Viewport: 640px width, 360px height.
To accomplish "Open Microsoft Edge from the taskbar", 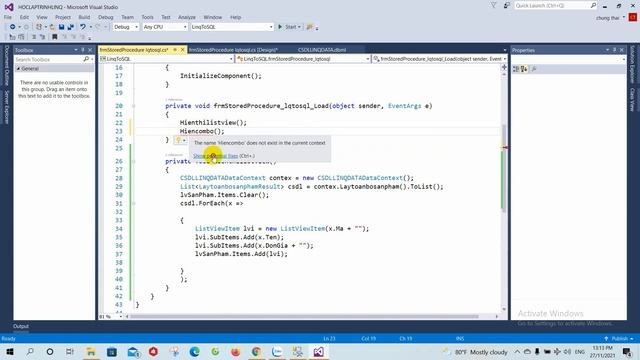I will (195, 351).
